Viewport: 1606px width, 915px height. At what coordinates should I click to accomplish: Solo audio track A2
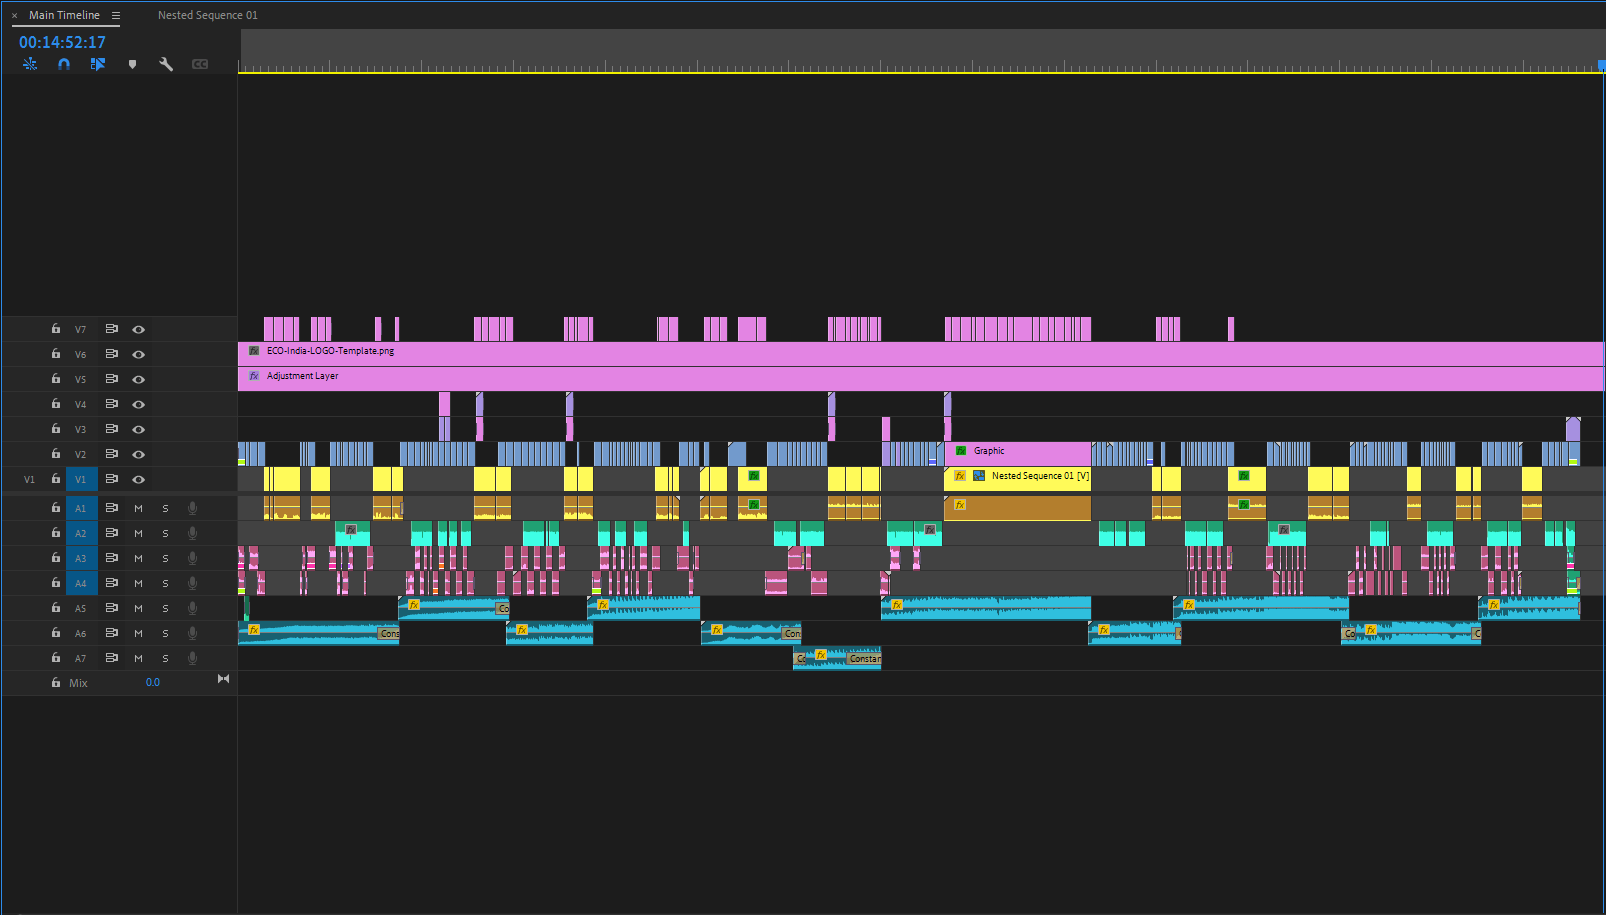click(x=164, y=532)
